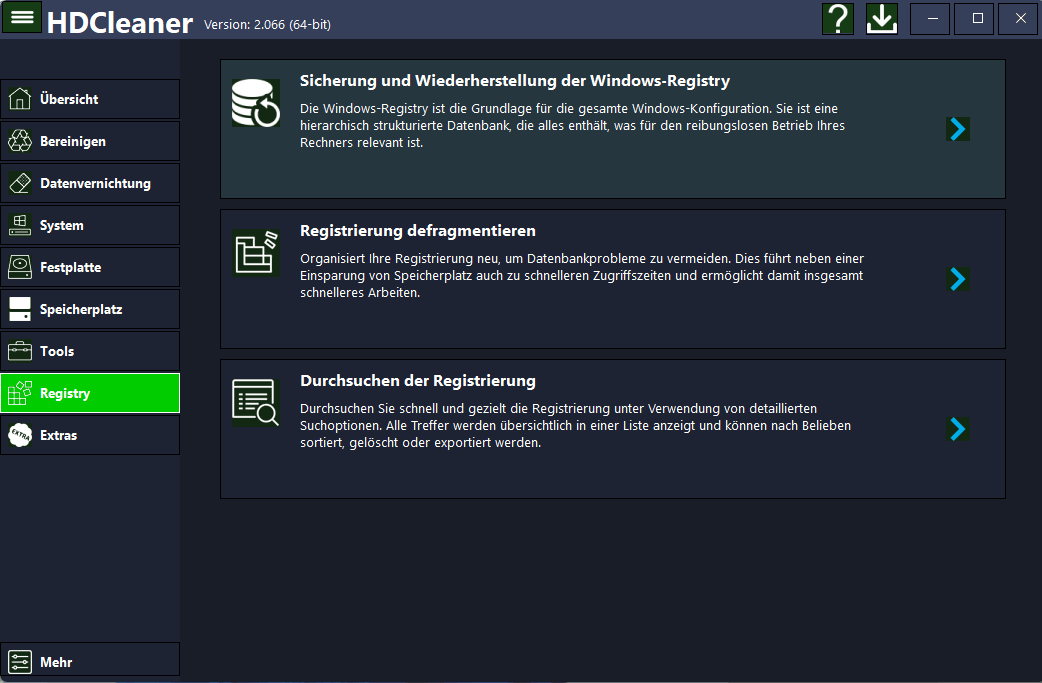Click the Sicherung und Wiederherstellung heading

(515, 81)
